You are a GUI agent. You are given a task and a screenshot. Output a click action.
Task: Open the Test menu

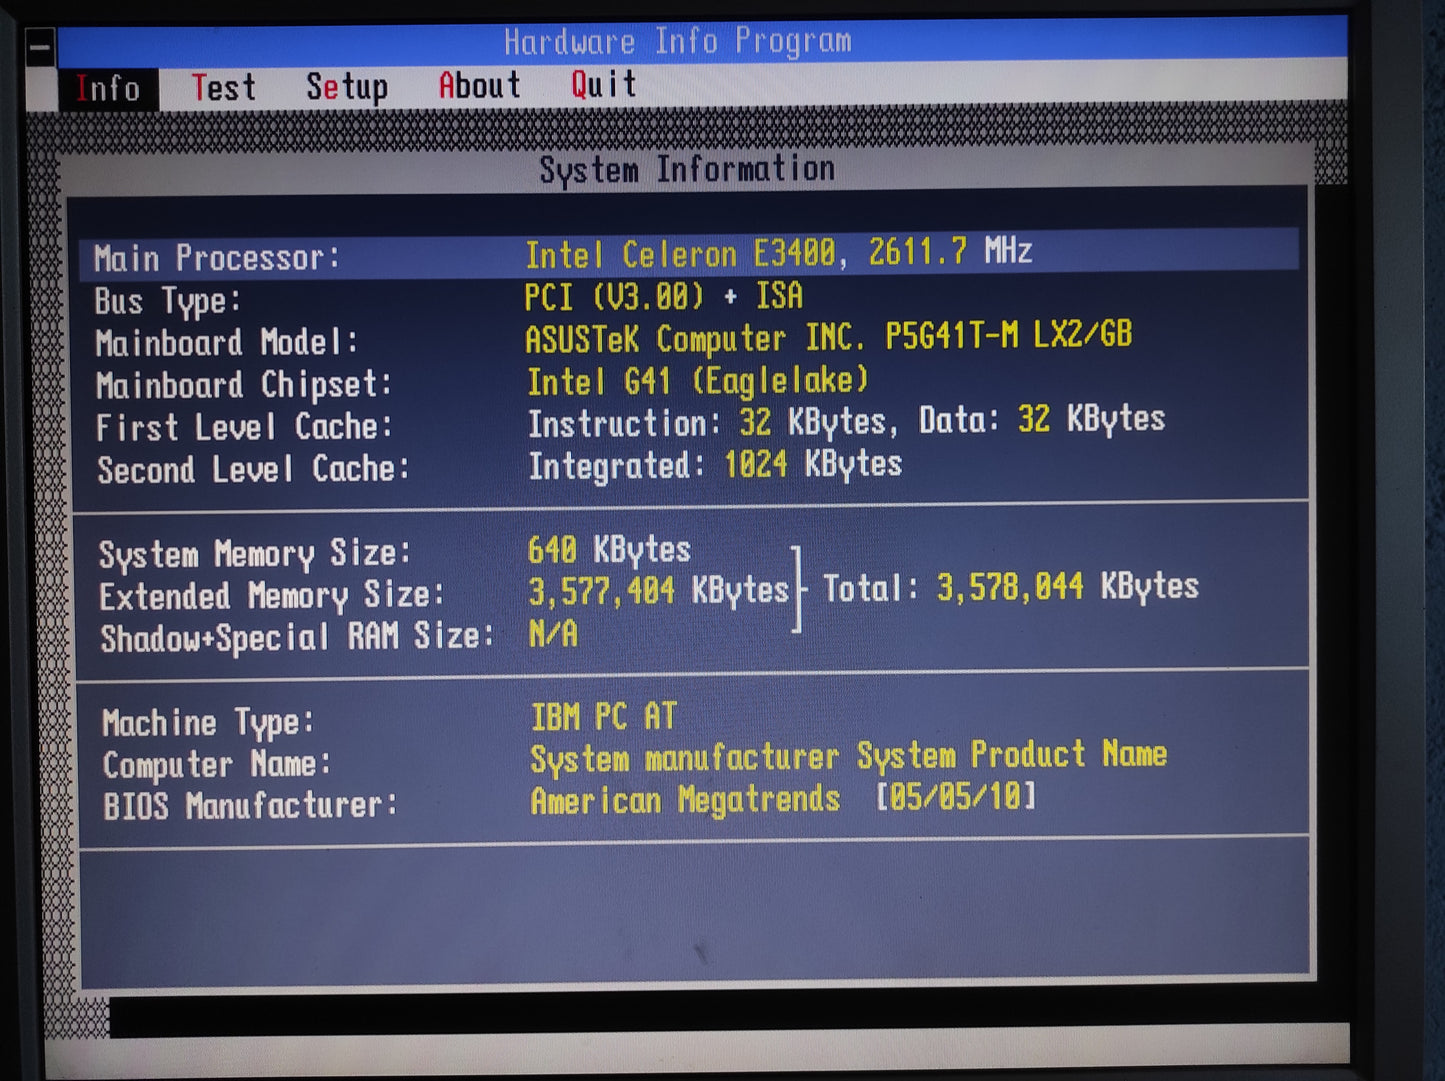[226, 87]
